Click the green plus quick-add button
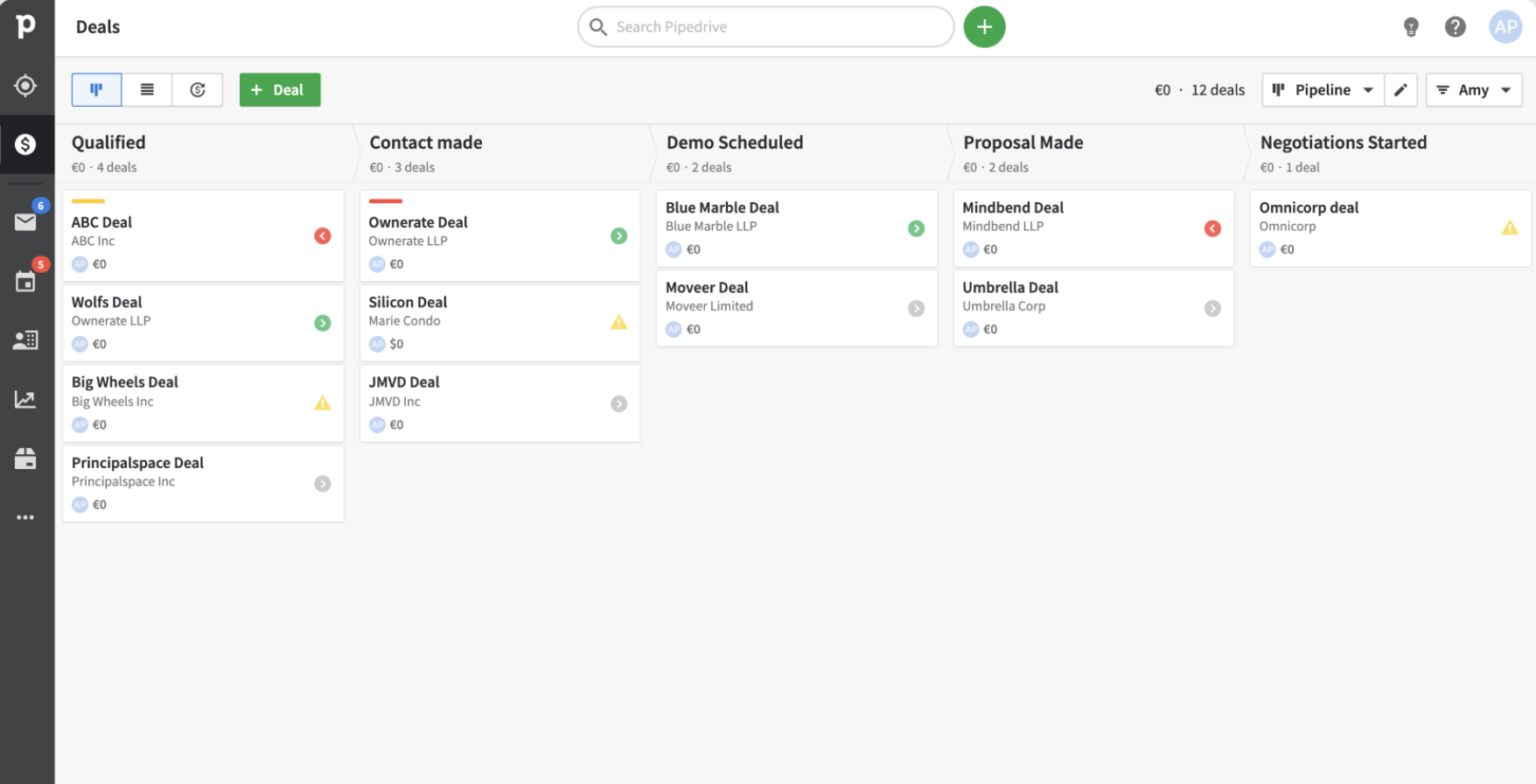Viewport: 1536px width, 784px height. point(984,27)
